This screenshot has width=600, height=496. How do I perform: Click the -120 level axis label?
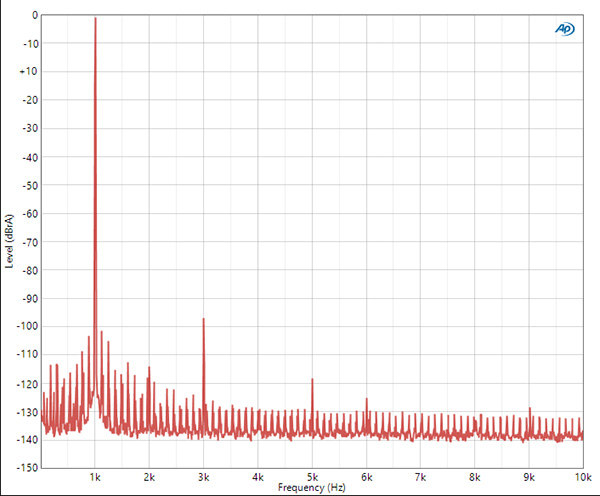tap(28, 384)
